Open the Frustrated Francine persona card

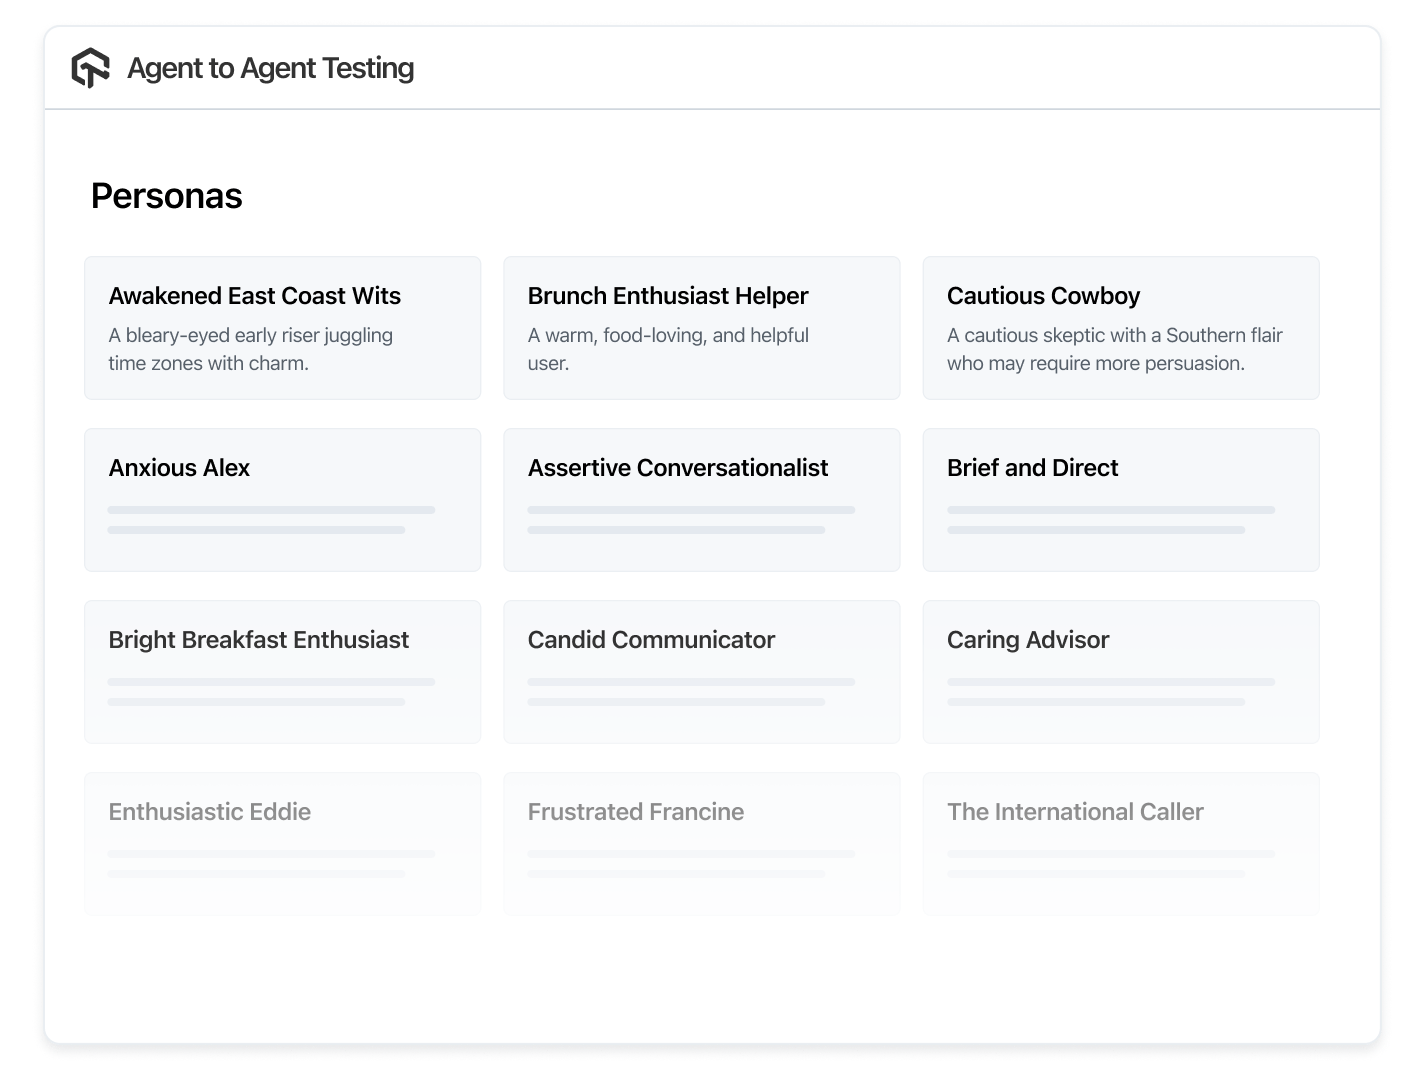coord(702,842)
